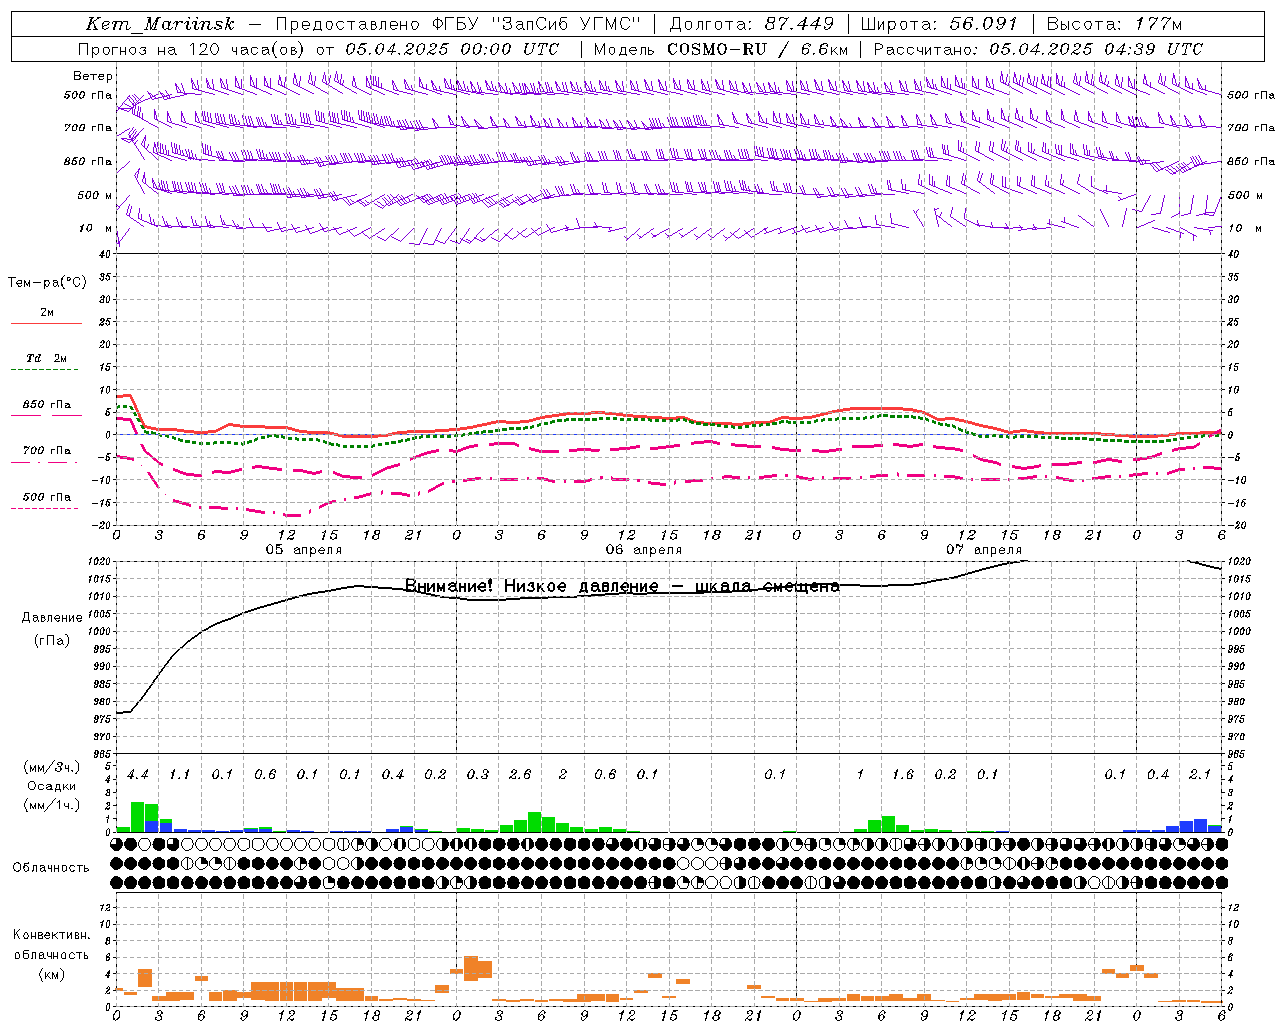
Task: Click the date label 05 апреля
Action: [x=304, y=550]
